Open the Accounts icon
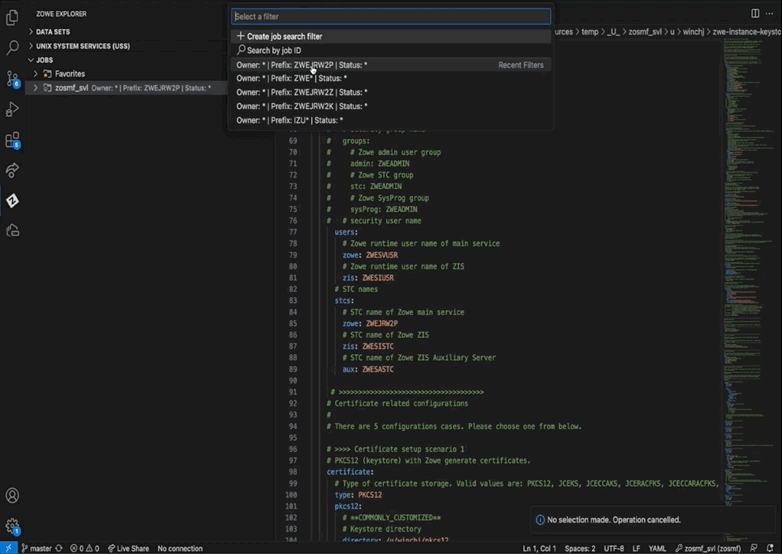 coord(12,495)
